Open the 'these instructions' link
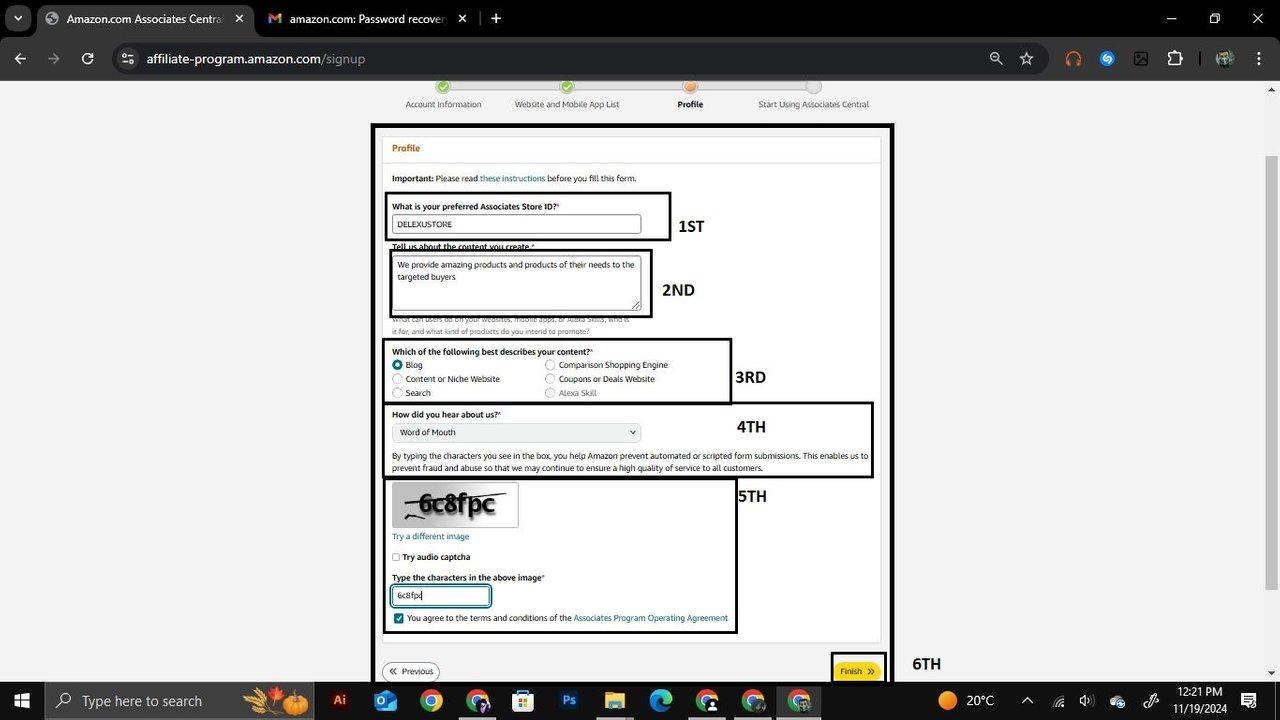Viewport: 1280px width, 720px height. point(512,178)
